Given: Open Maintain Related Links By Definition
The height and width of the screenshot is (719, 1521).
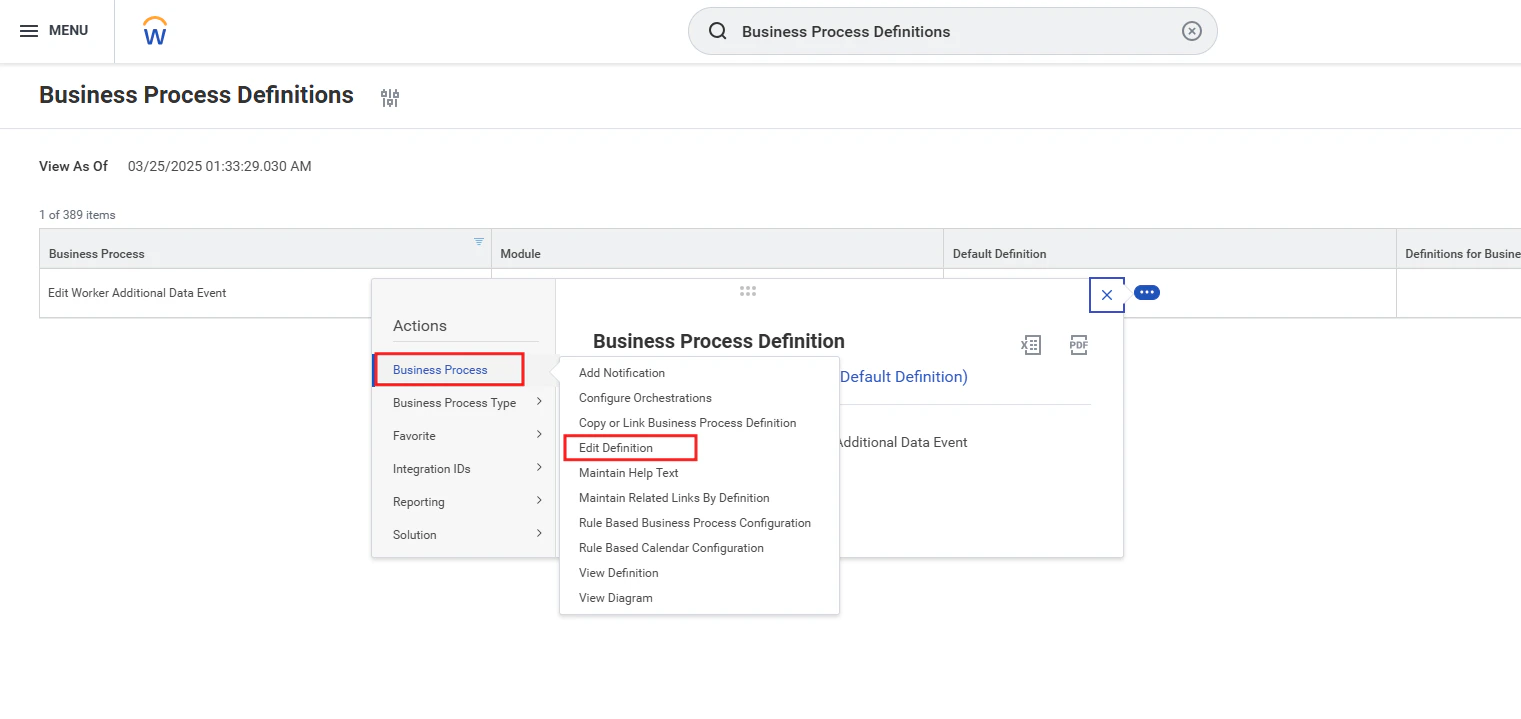Looking at the screenshot, I should 674,498.
